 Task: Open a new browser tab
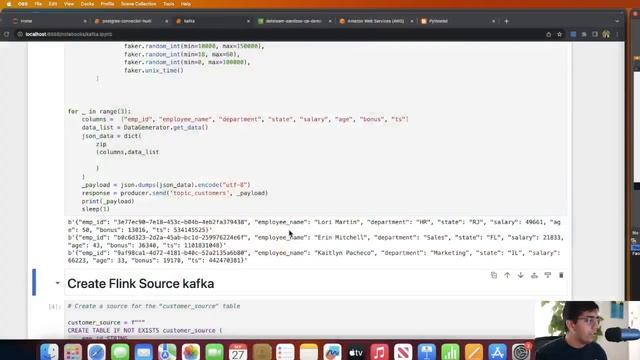point(507,21)
